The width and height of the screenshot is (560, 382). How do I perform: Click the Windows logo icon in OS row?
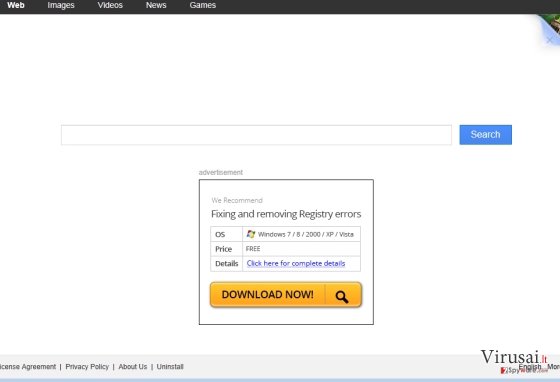pos(251,234)
